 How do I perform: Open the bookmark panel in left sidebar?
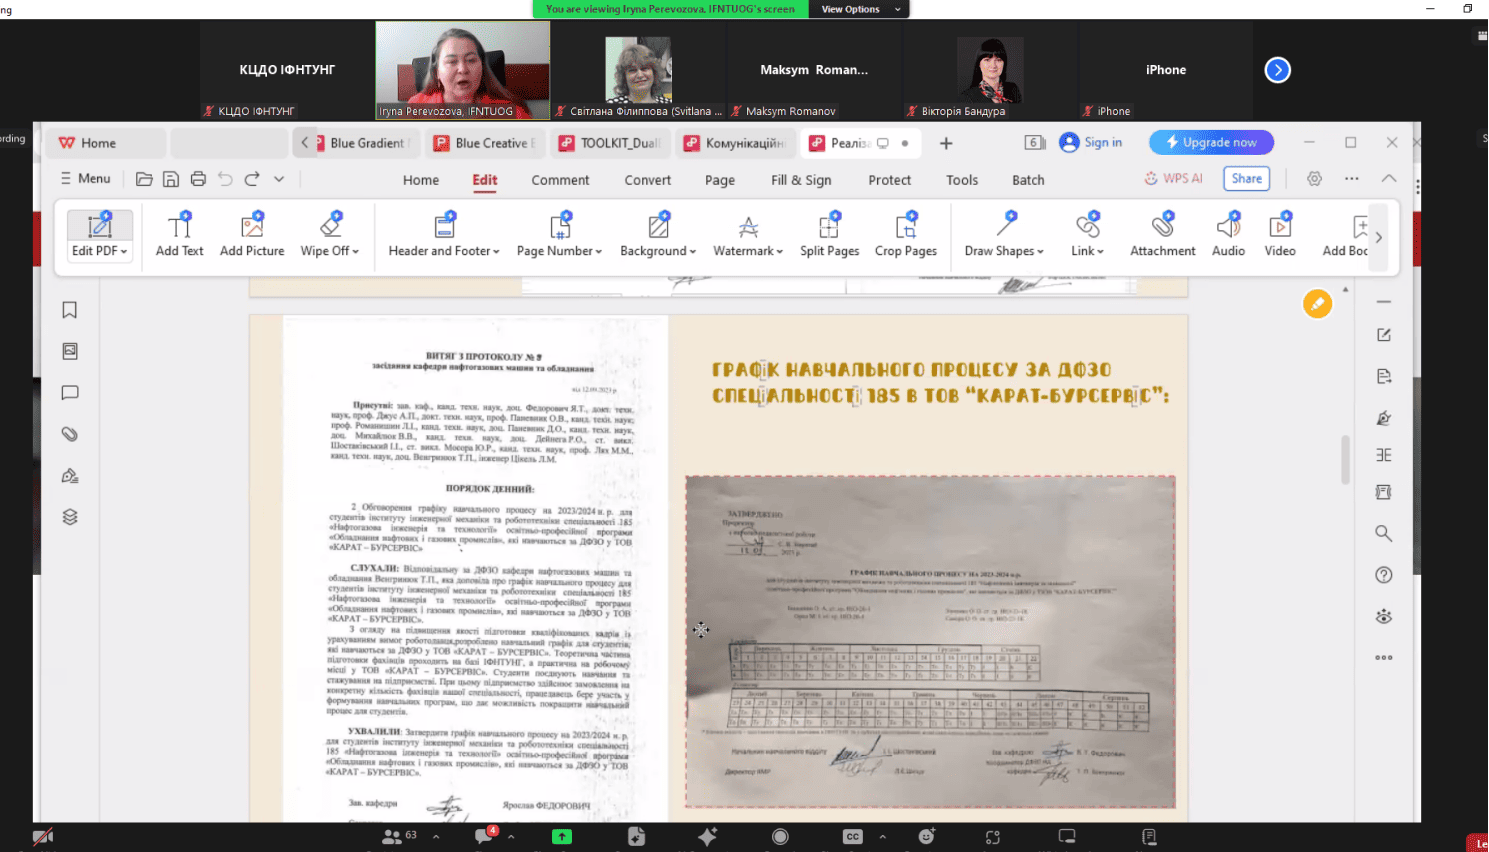pyautogui.click(x=70, y=310)
